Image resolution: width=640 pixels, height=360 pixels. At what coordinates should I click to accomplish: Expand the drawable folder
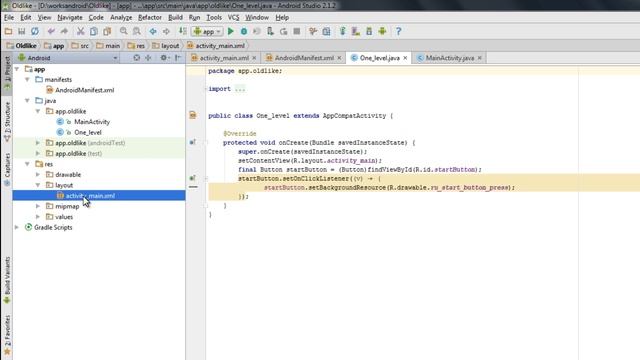click(x=38, y=174)
